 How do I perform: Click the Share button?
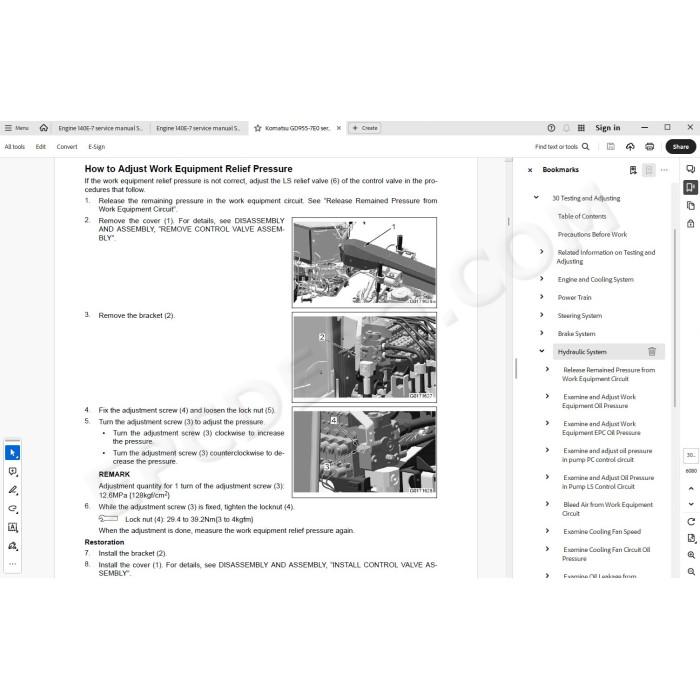click(680, 146)
